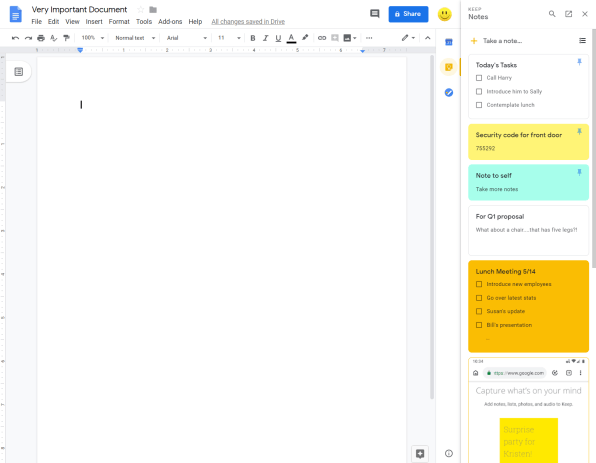Move document using the folder icon
Image resolution: width=596 pixels, height=463 pixels.
[x=153, y=10]
